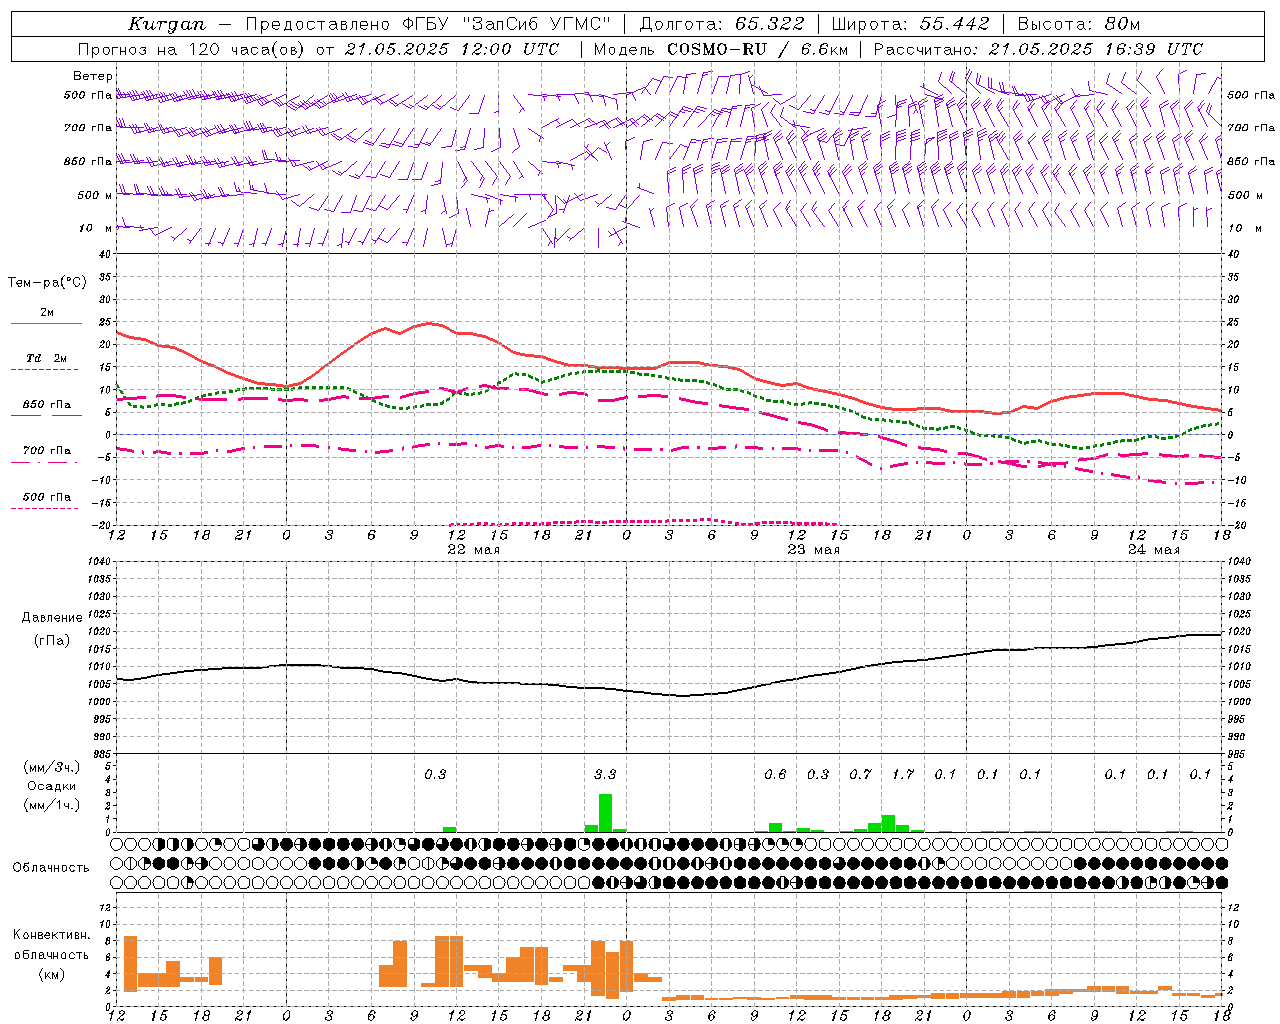Select the provider text ФГБУ "ЗапСиб УГМС"
The height and width of the screenshot is (1024, 1280).
click(x=508, y=24)
